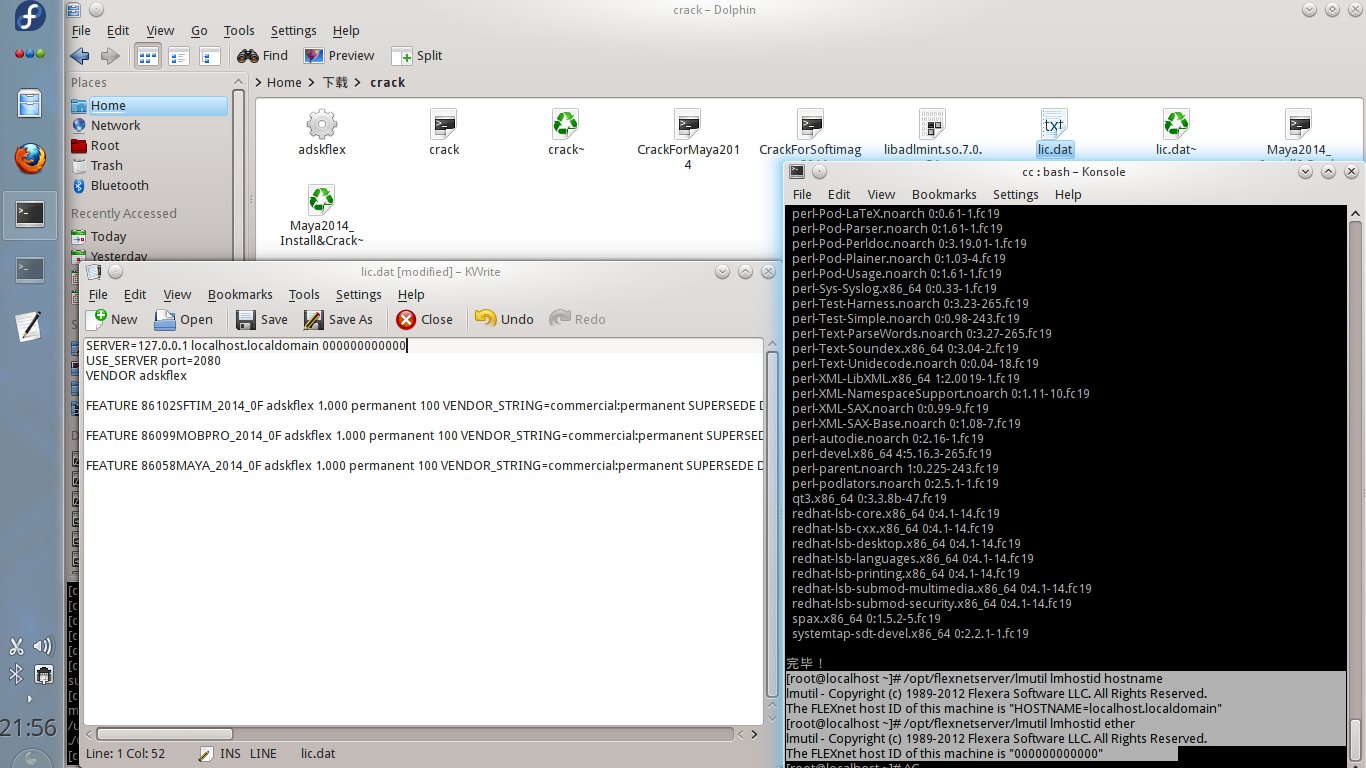Go forward in Dolphin navigation
The image size is (1366, 768).
(x=110, y=56)
